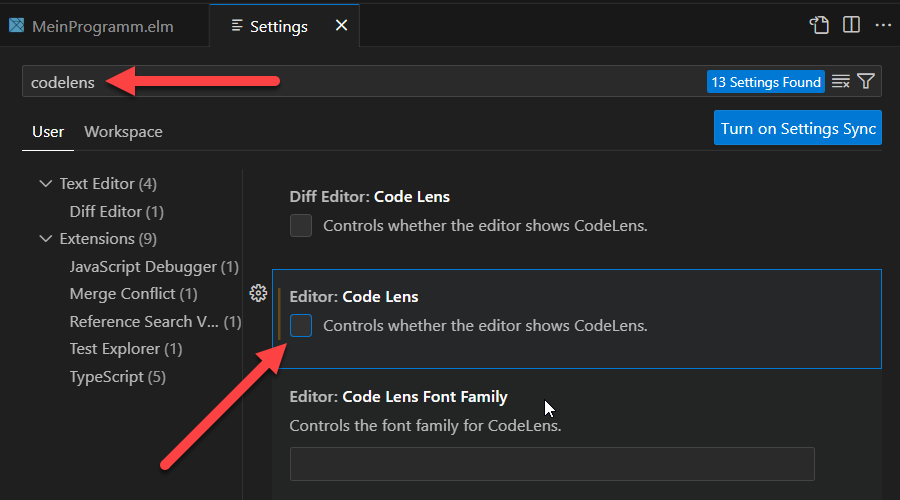Select Test Explorer (1) in the tree
Image resolution: width=900 pixels, height=500 pixels.
click(126, 349)
